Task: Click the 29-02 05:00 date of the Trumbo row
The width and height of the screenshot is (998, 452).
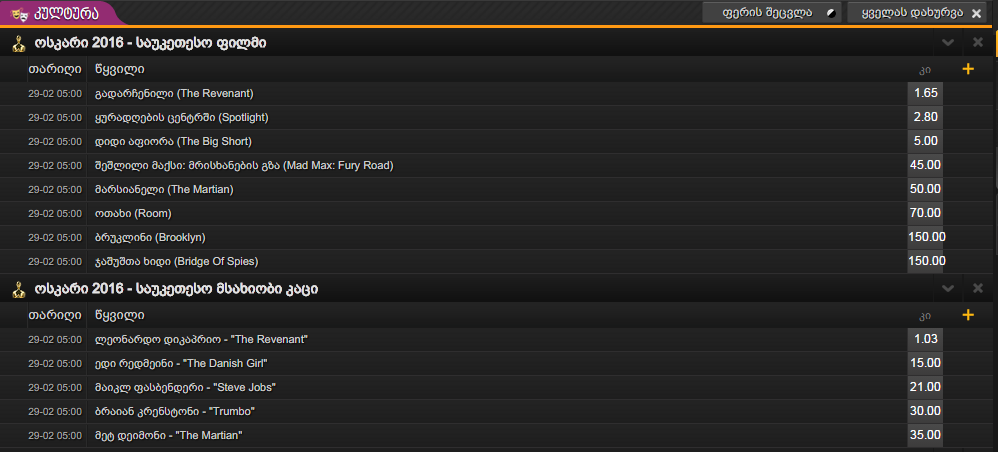Action: (55, 412)
